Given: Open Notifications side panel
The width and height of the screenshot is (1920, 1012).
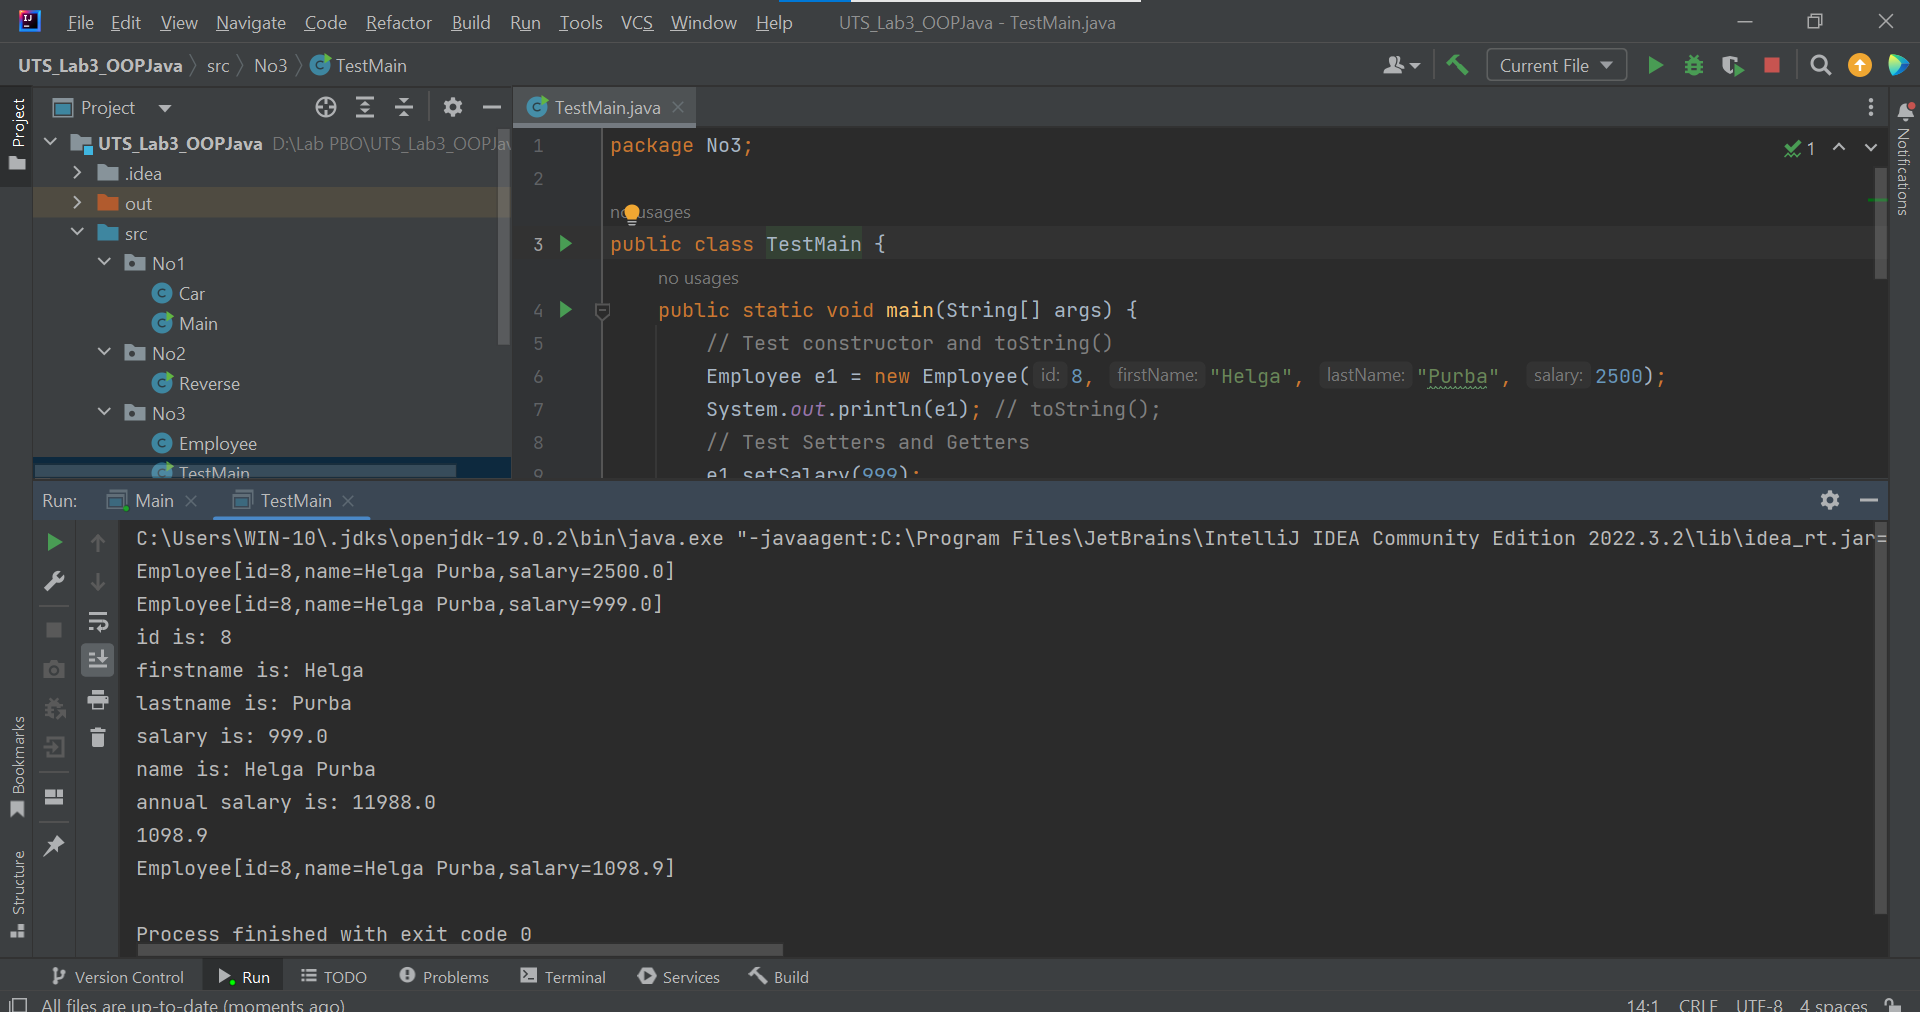Looking at the screenshot, I should 1904,160.
